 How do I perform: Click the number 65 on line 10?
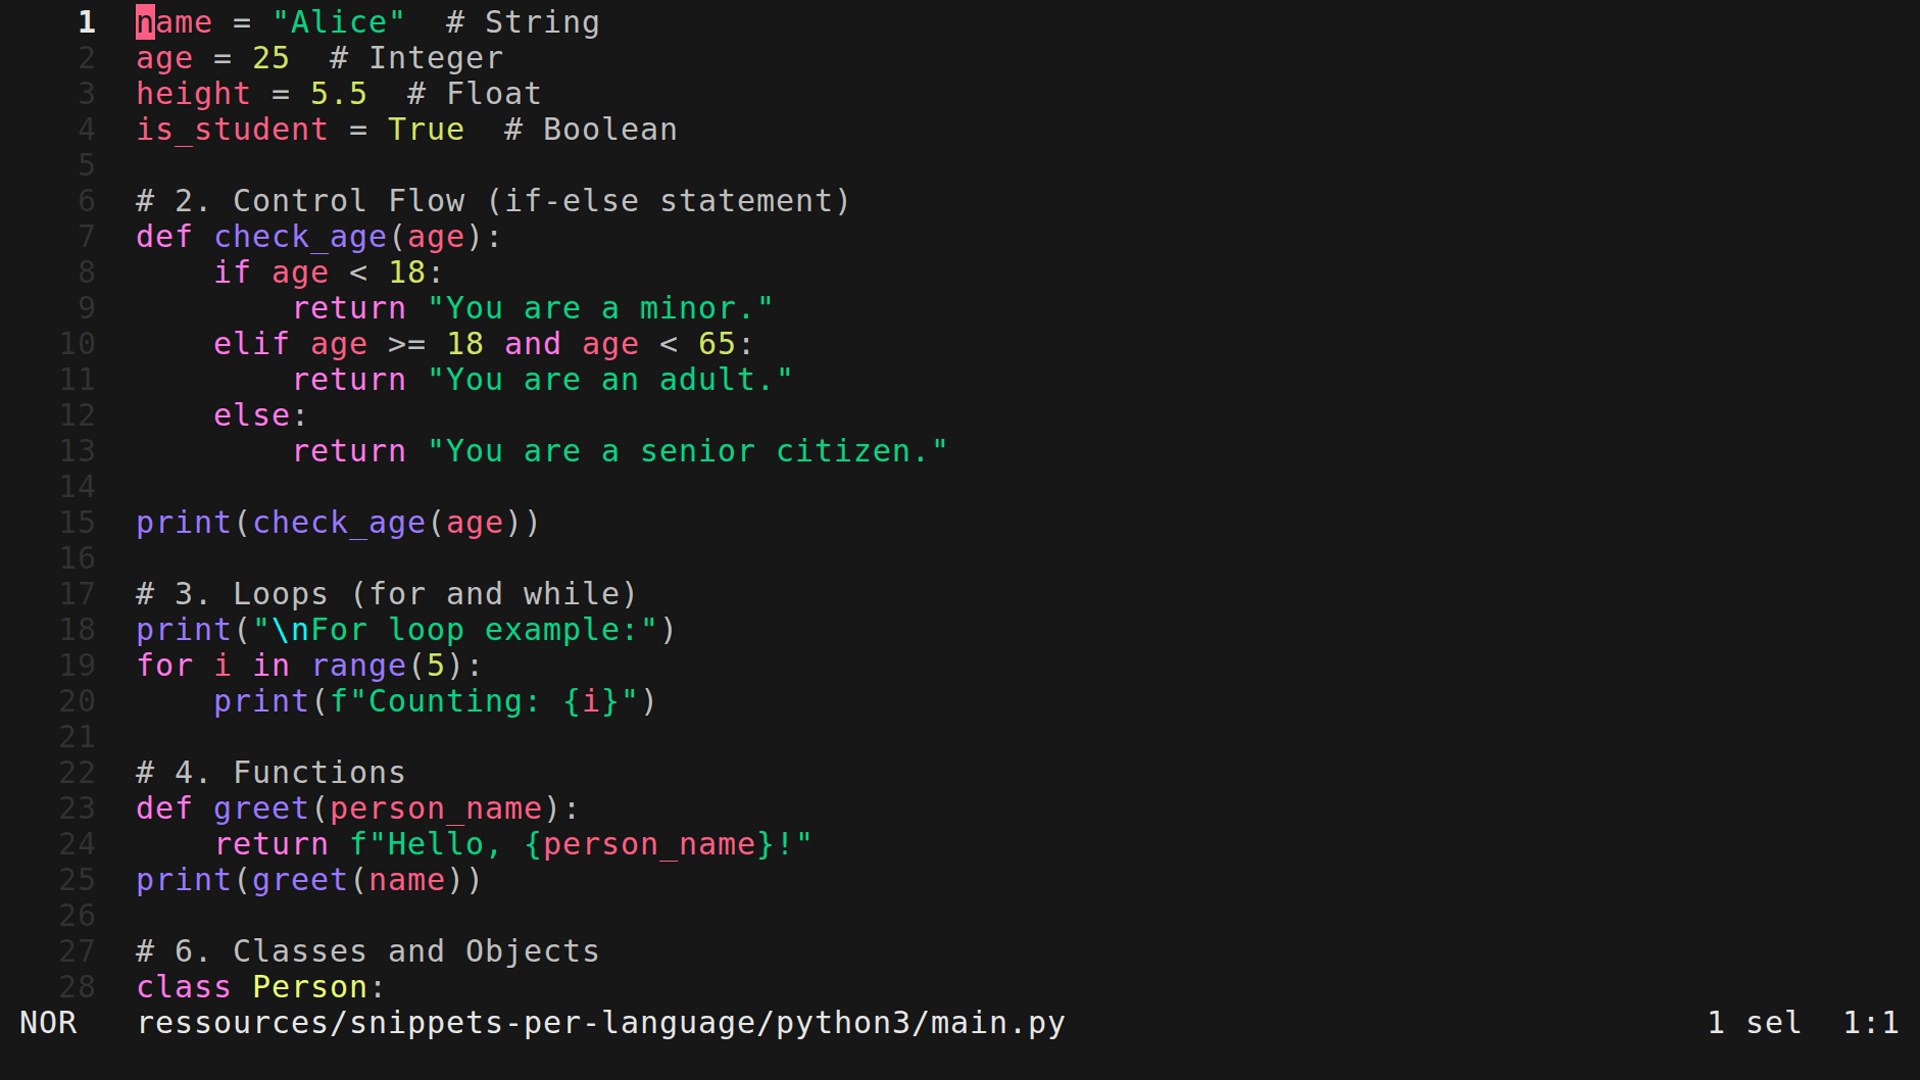(x=717, y=344)
